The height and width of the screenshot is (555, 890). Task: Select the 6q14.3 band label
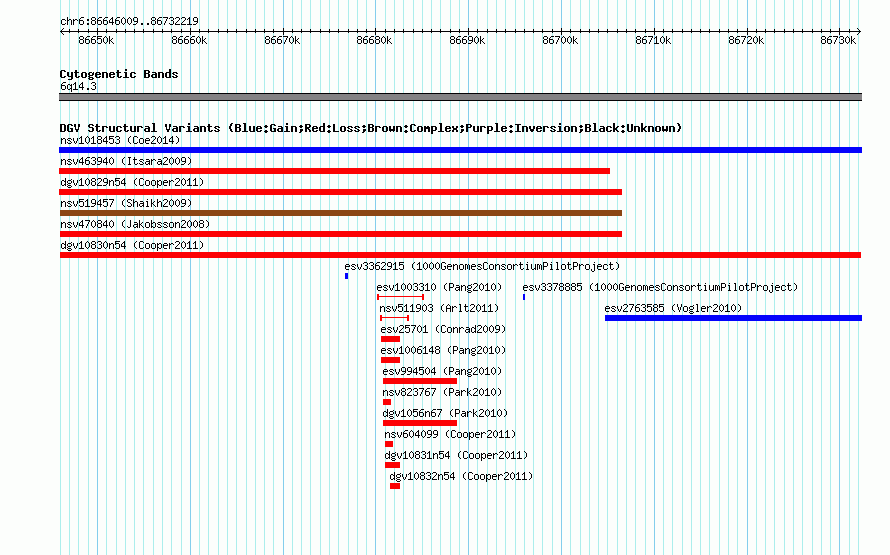coord(78,86)
